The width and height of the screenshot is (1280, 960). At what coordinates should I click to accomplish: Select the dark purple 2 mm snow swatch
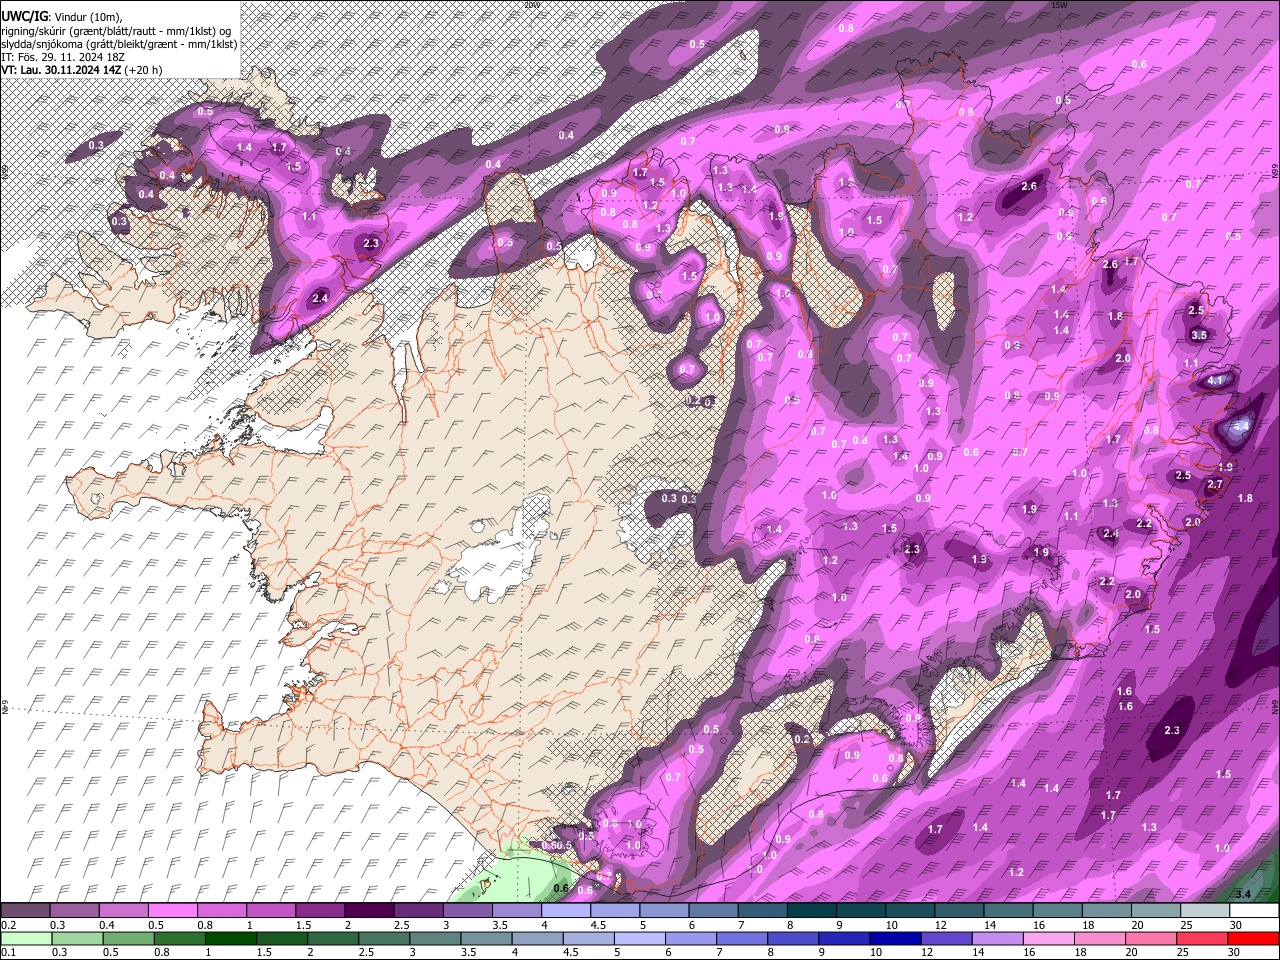(x=368, y=911)
